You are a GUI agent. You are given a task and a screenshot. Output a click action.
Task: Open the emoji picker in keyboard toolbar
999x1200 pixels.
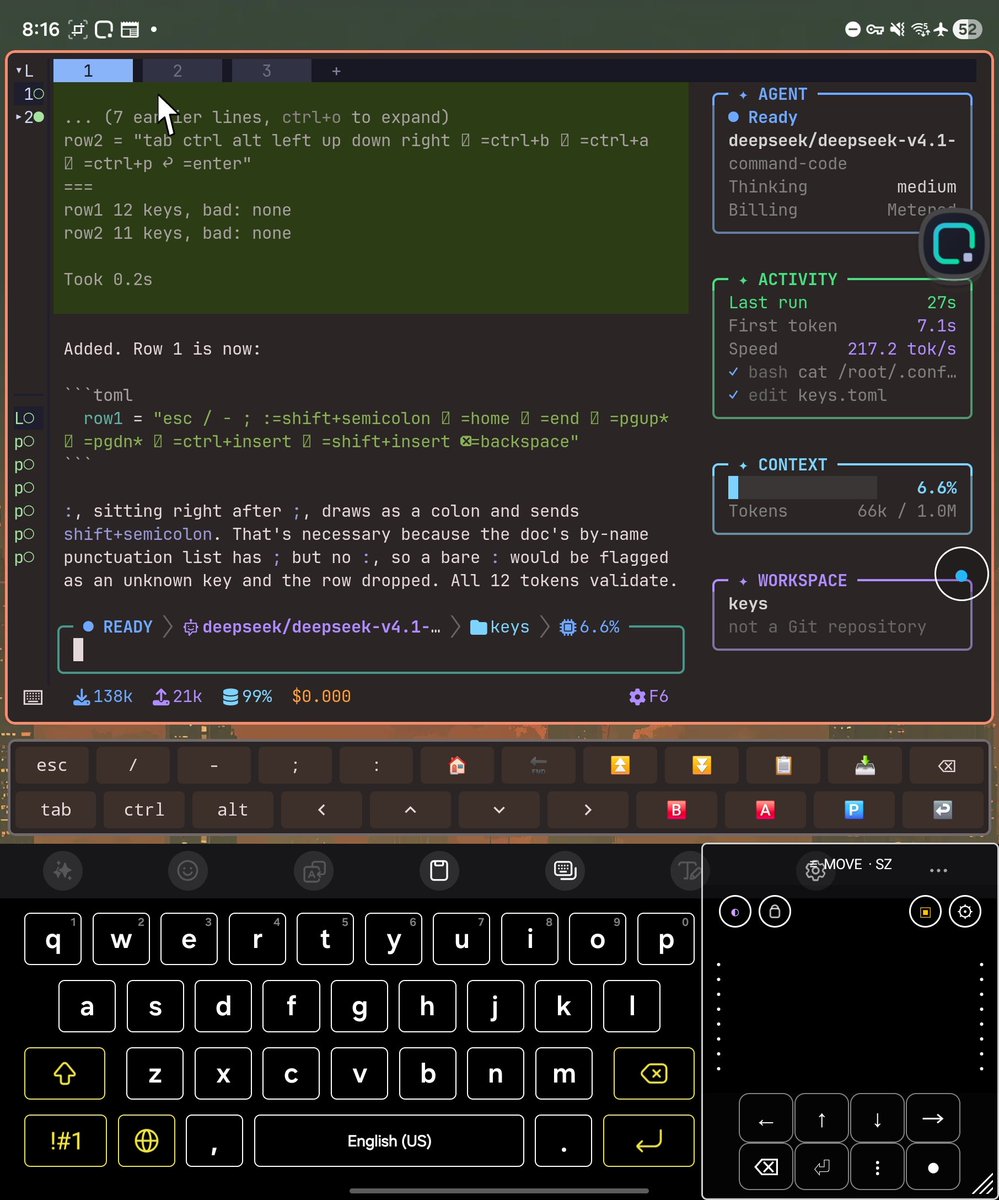pyautogui.click(x=187, y=870)
